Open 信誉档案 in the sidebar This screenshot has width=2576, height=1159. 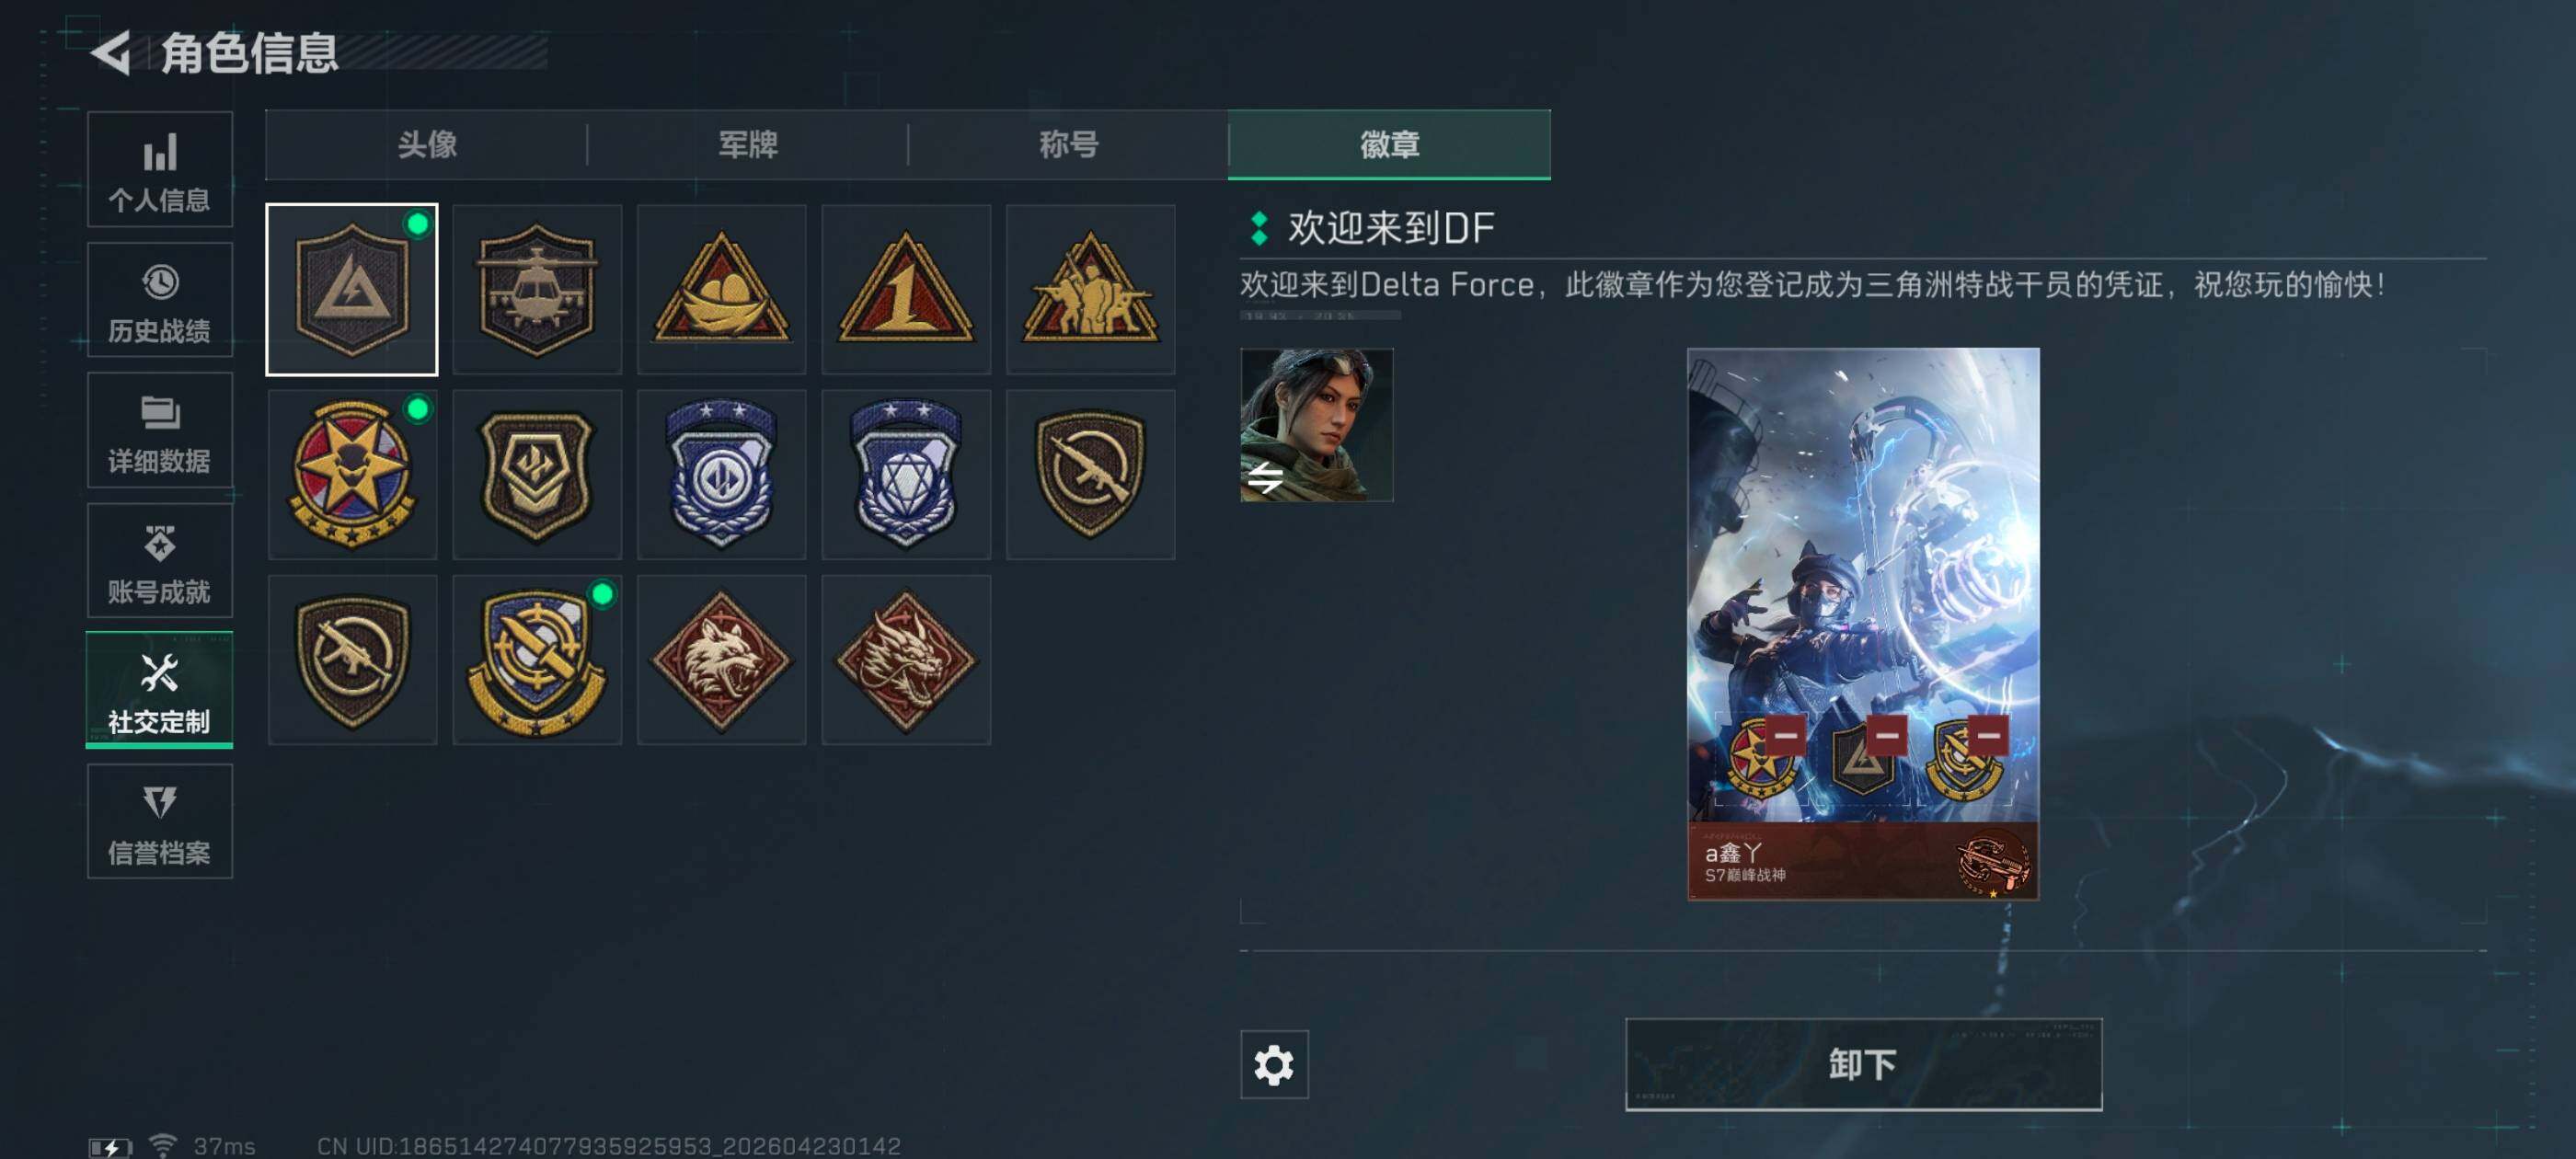click(x=160, y=822)
